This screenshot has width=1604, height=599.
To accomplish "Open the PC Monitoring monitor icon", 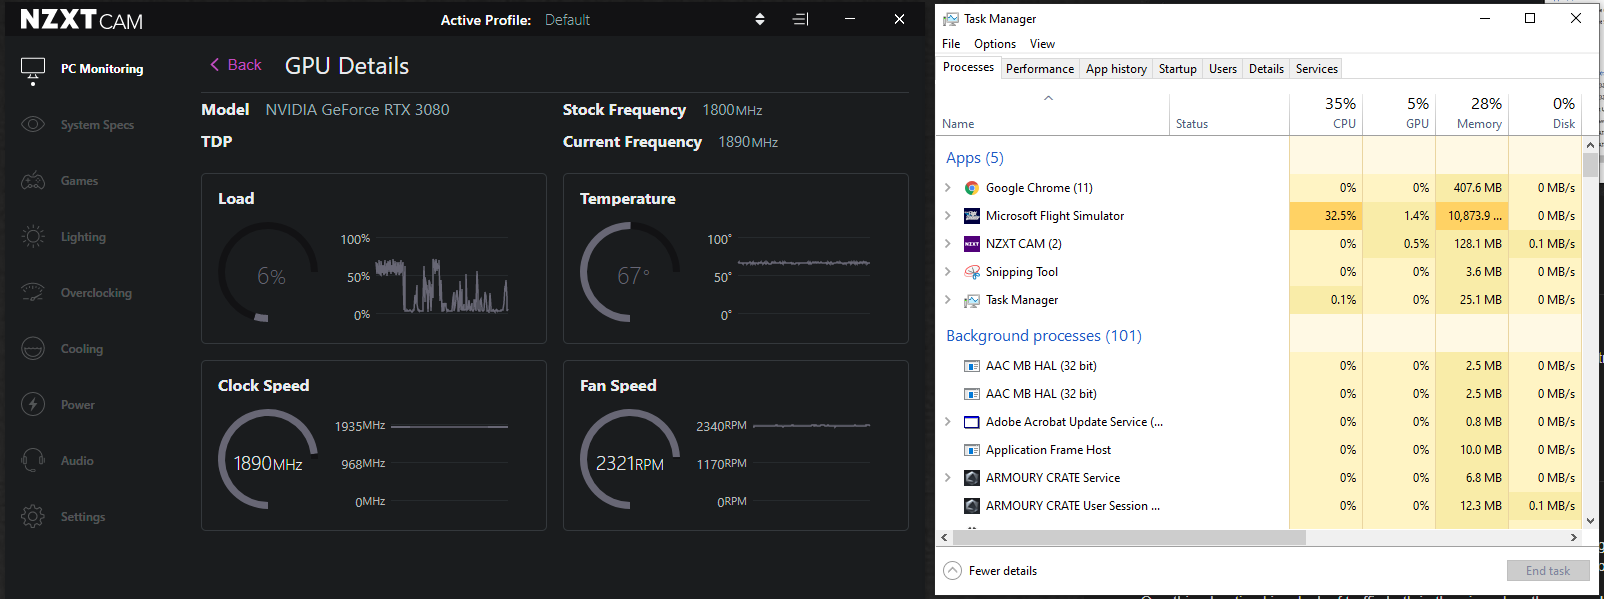I will tap(33, 69).
